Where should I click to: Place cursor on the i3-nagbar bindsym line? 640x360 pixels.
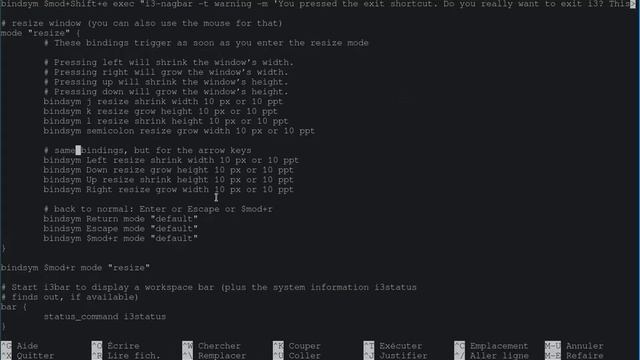[318, 4]
